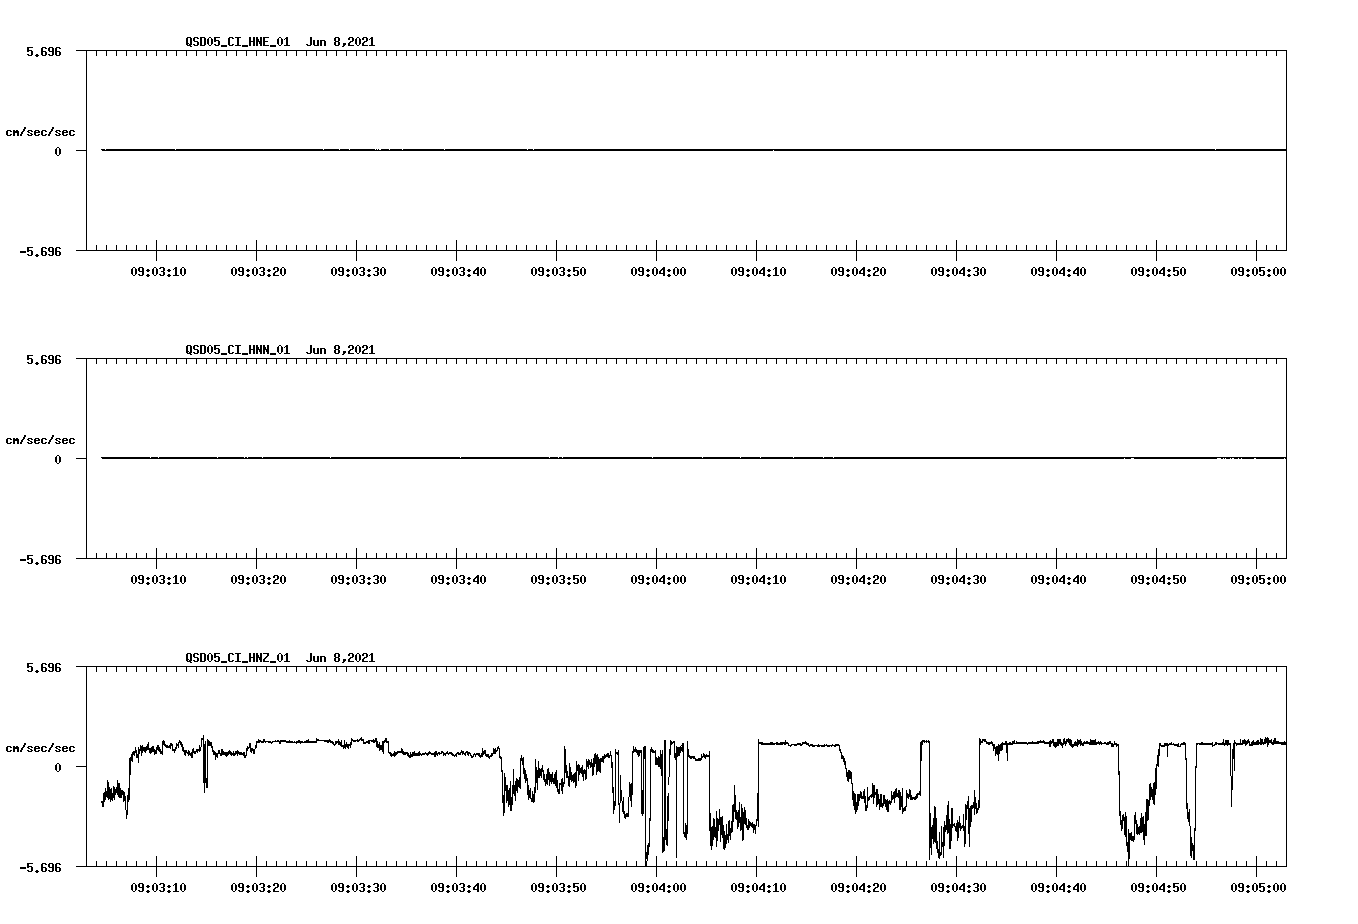Viewport: 1358px width, 924px height.
Task: Click 09:05:00 time label under HNE plot
Action: (x=1258, y=272)
